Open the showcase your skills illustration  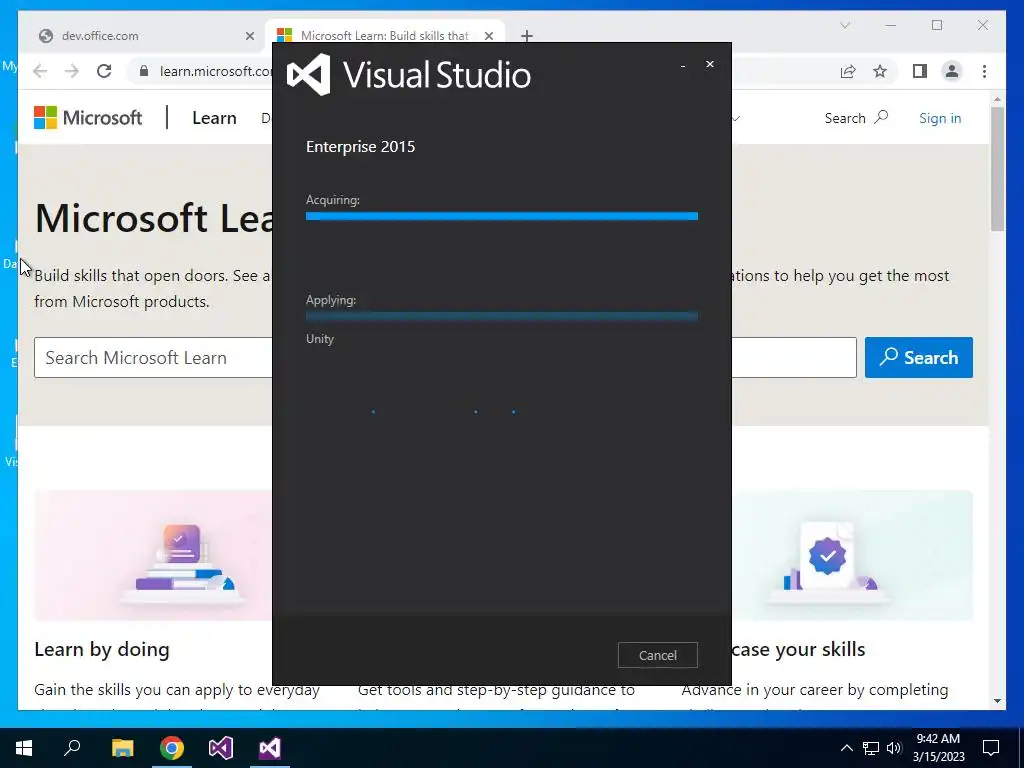click(x=852, y=555)
